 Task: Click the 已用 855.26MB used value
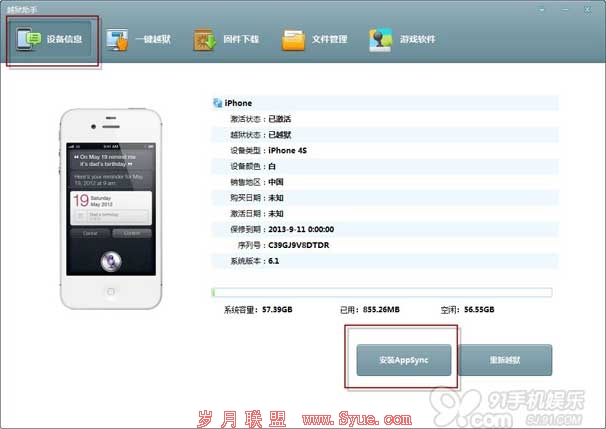click(381, 310)
